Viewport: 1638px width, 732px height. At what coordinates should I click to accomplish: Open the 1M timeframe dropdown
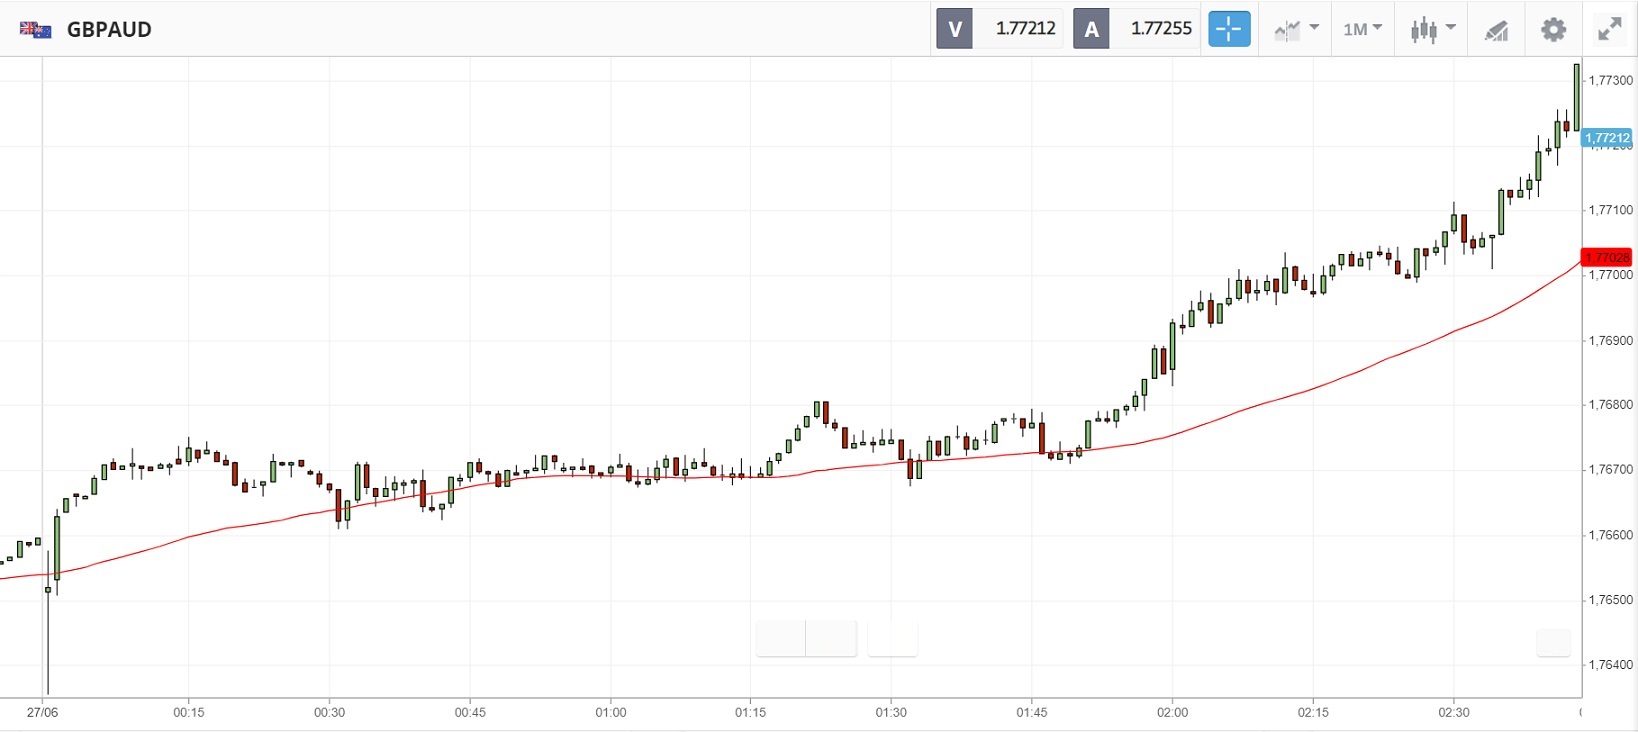tap(1362, 30)
